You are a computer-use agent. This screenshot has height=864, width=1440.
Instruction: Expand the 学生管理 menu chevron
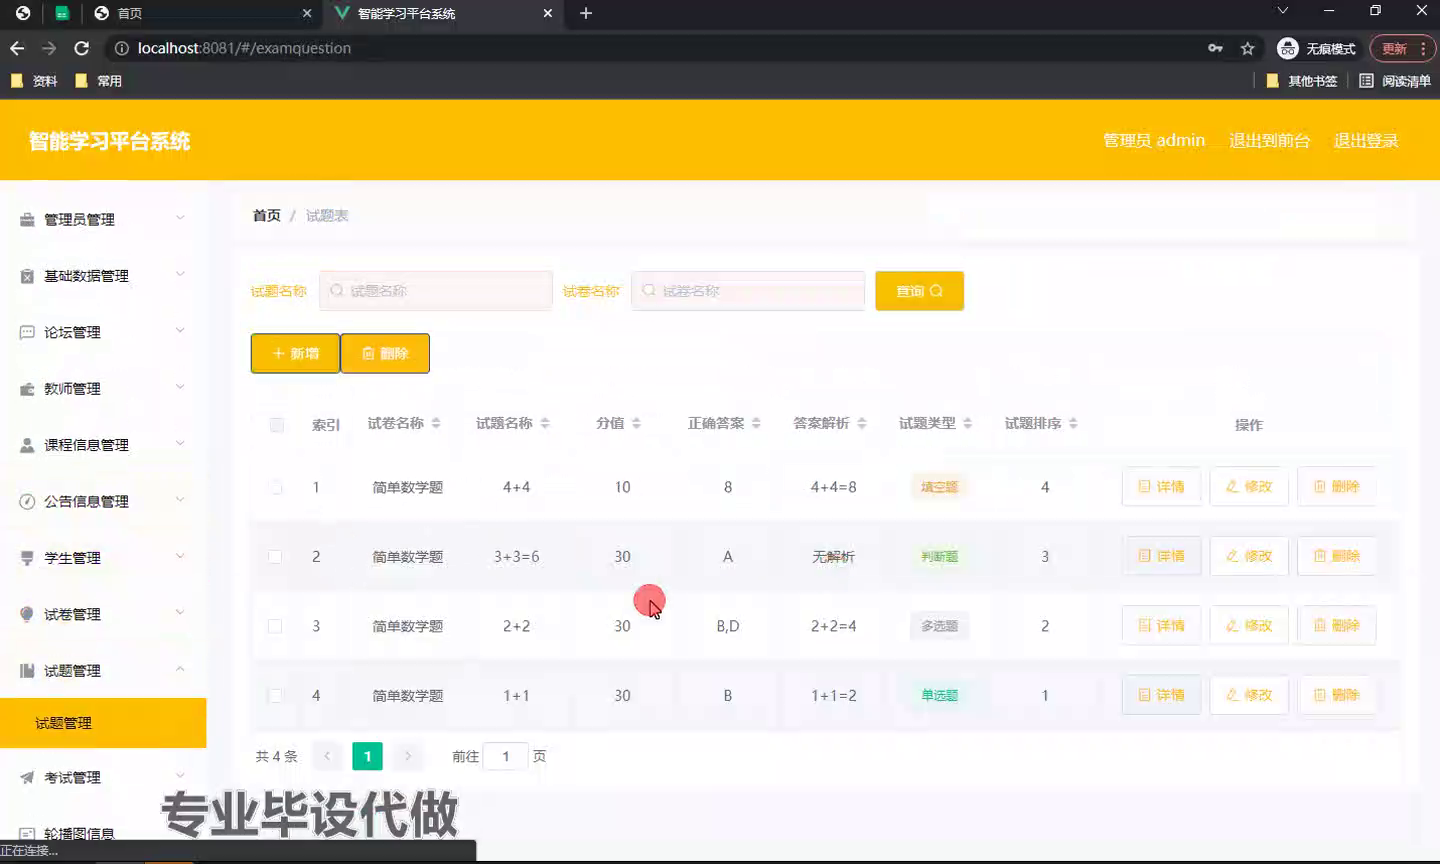[x=180, y=556]
